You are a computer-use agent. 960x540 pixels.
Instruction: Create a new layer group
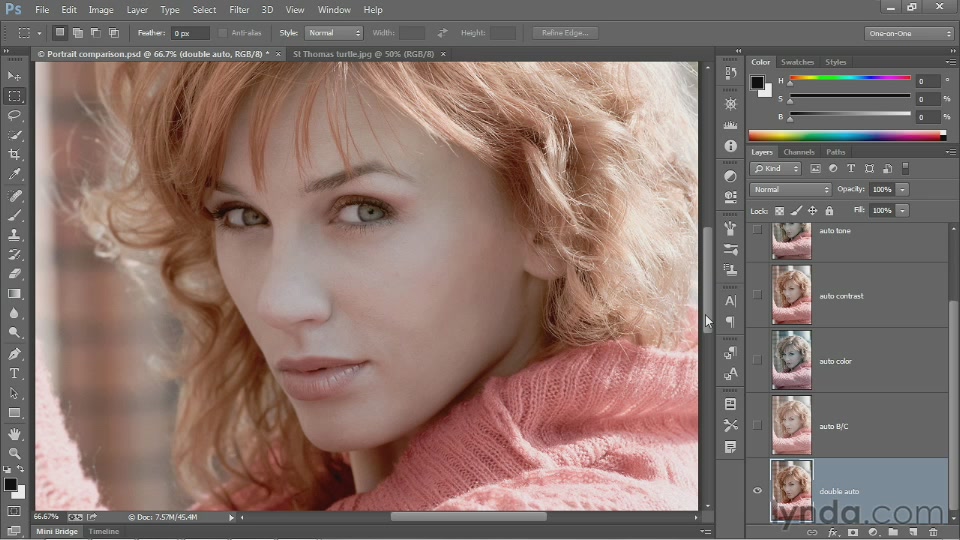click(893, 533)
